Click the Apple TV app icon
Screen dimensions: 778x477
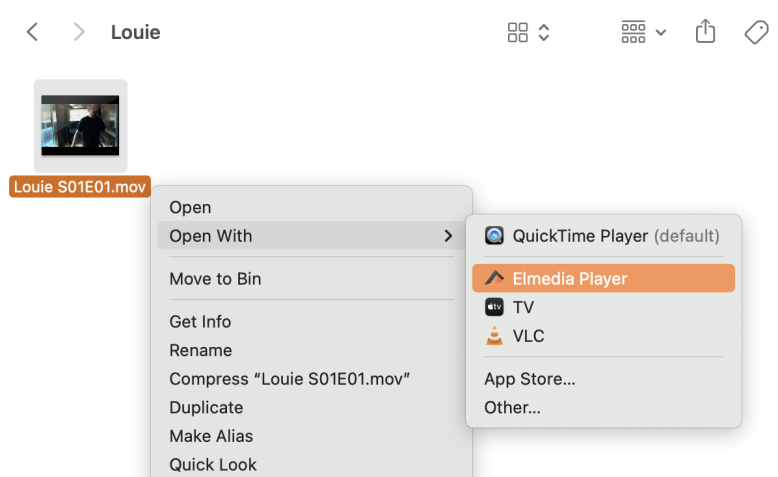pyautogui.click(x=494, y=307)
